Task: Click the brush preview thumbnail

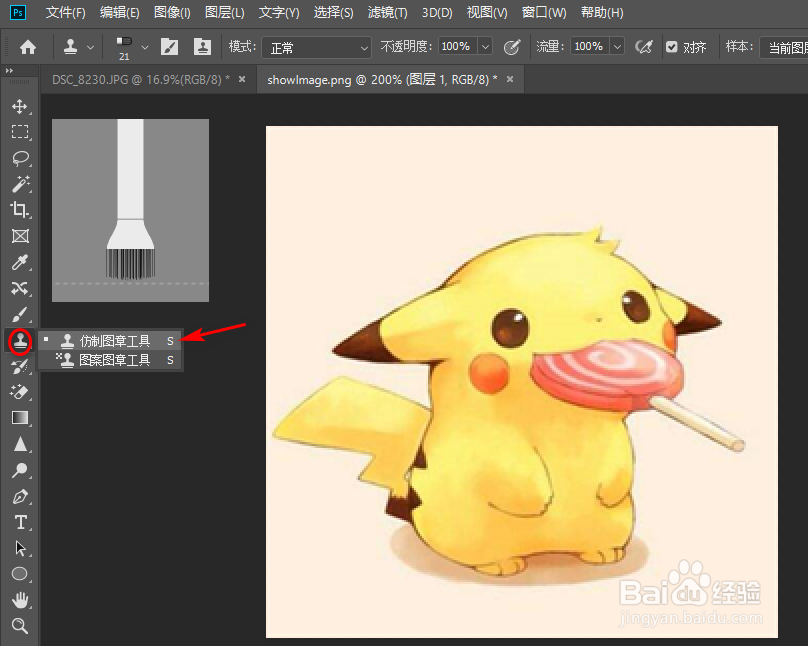Action: [x=130, y=210]
